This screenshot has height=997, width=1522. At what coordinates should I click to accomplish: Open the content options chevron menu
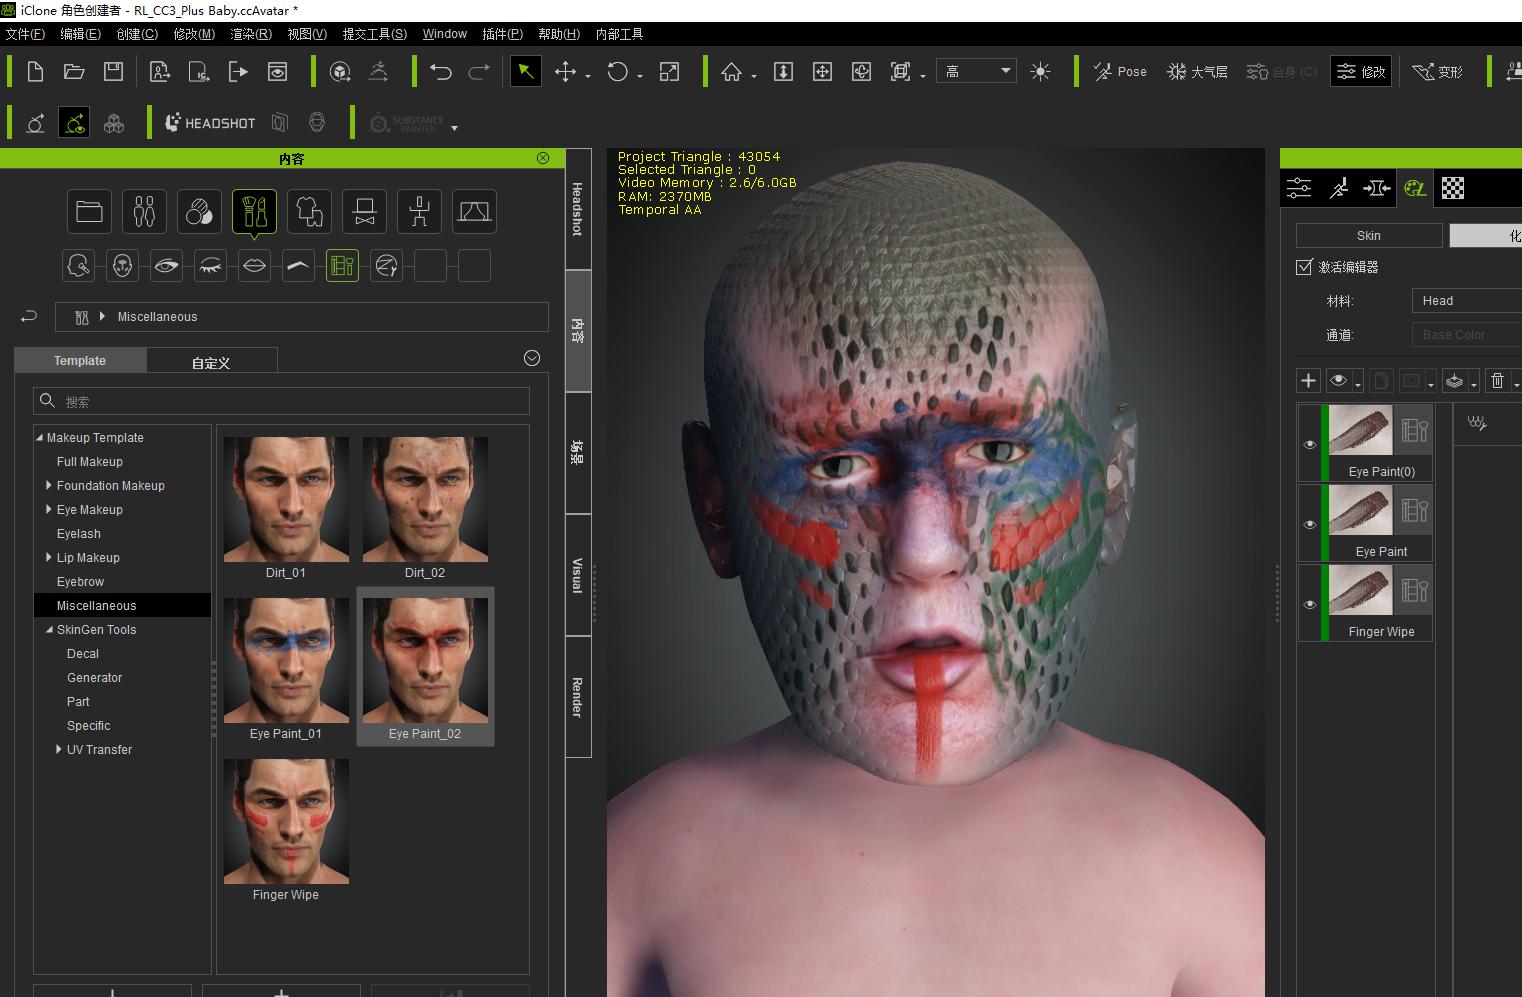pyautogui.click(x=532, y=358)
